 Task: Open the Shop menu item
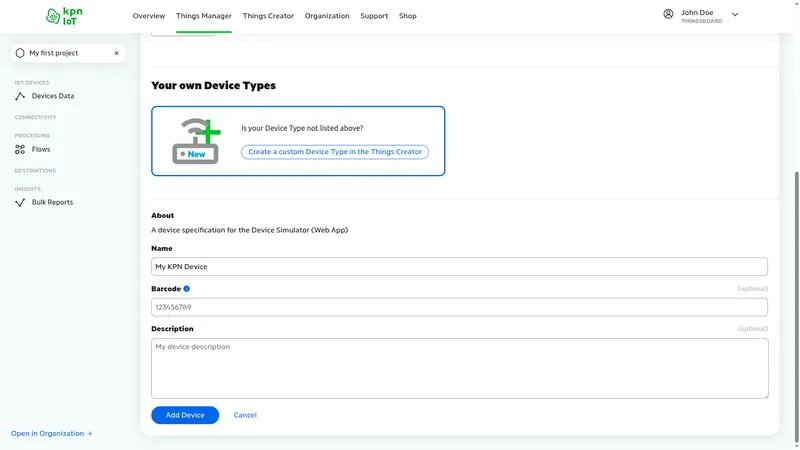tap(408, 16)
